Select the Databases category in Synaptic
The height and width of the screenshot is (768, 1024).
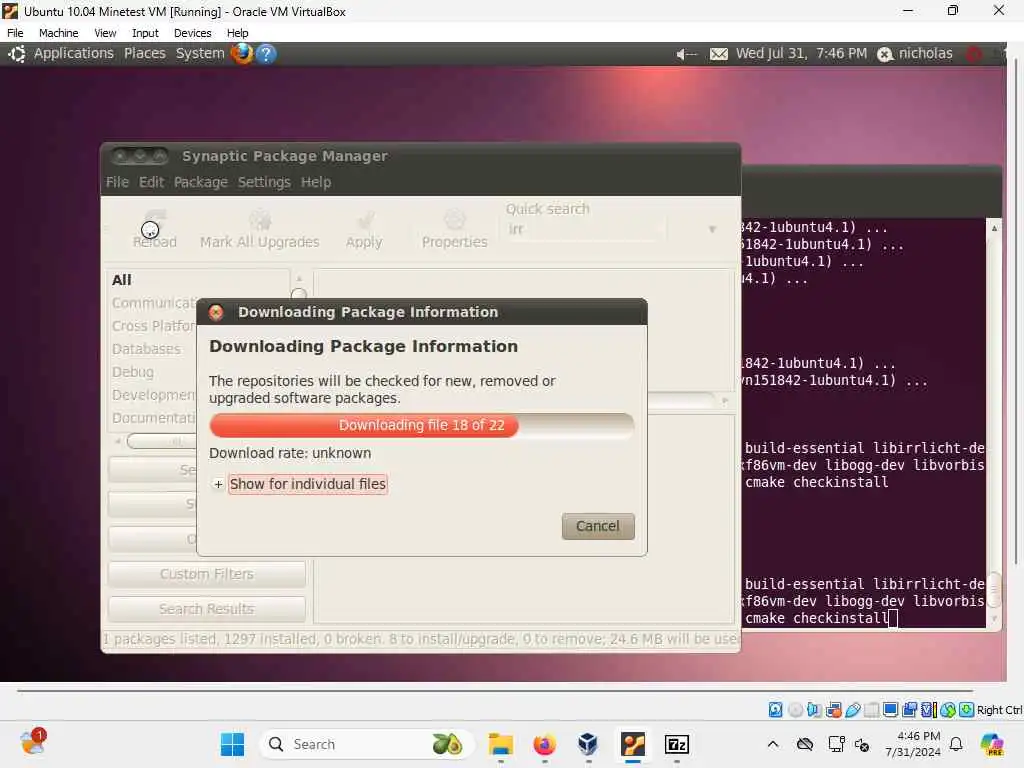pos(146,349)
